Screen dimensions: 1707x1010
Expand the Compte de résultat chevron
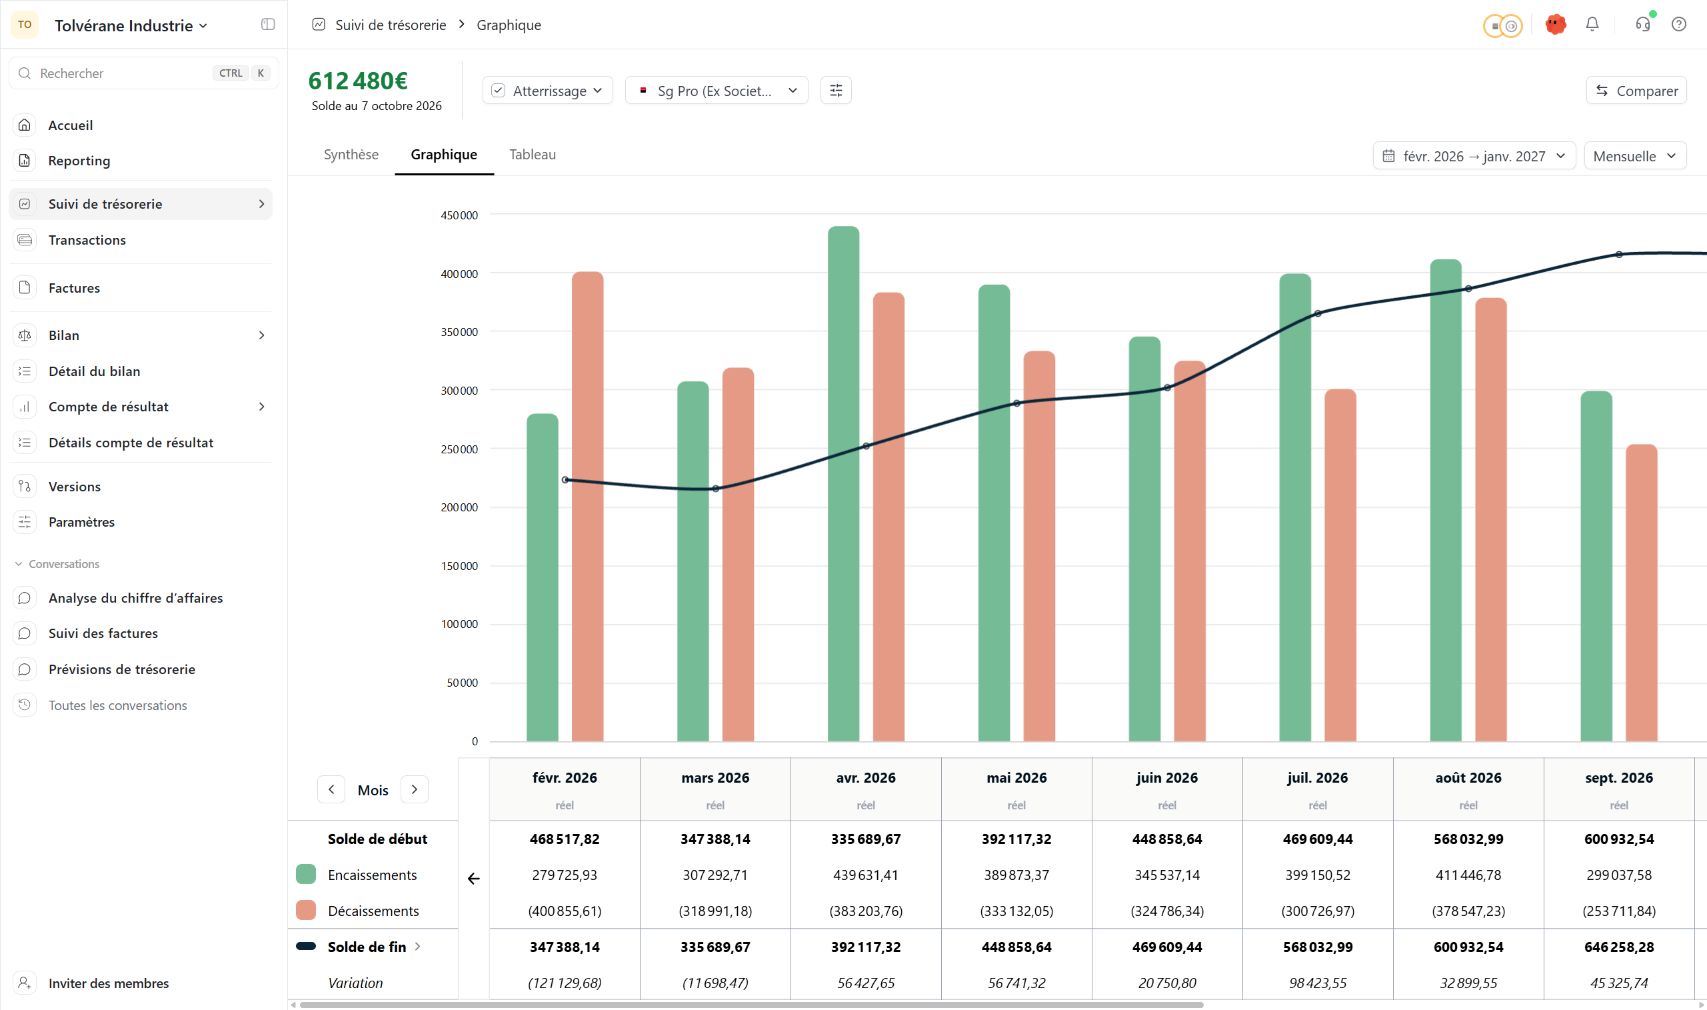pos(262,407)
